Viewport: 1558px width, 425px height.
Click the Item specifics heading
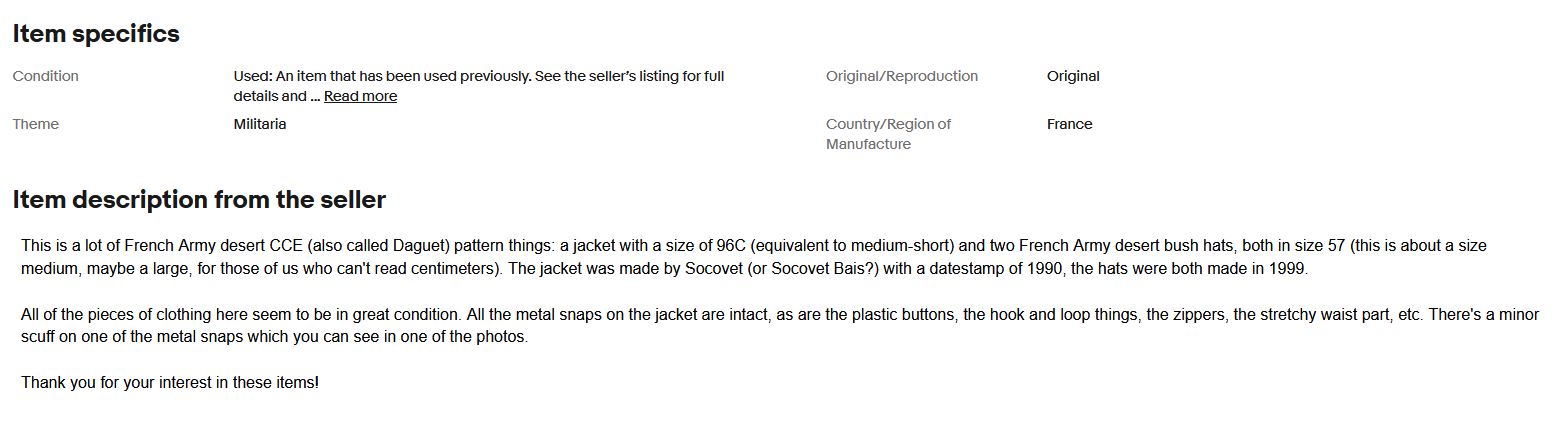pos(96,34)
